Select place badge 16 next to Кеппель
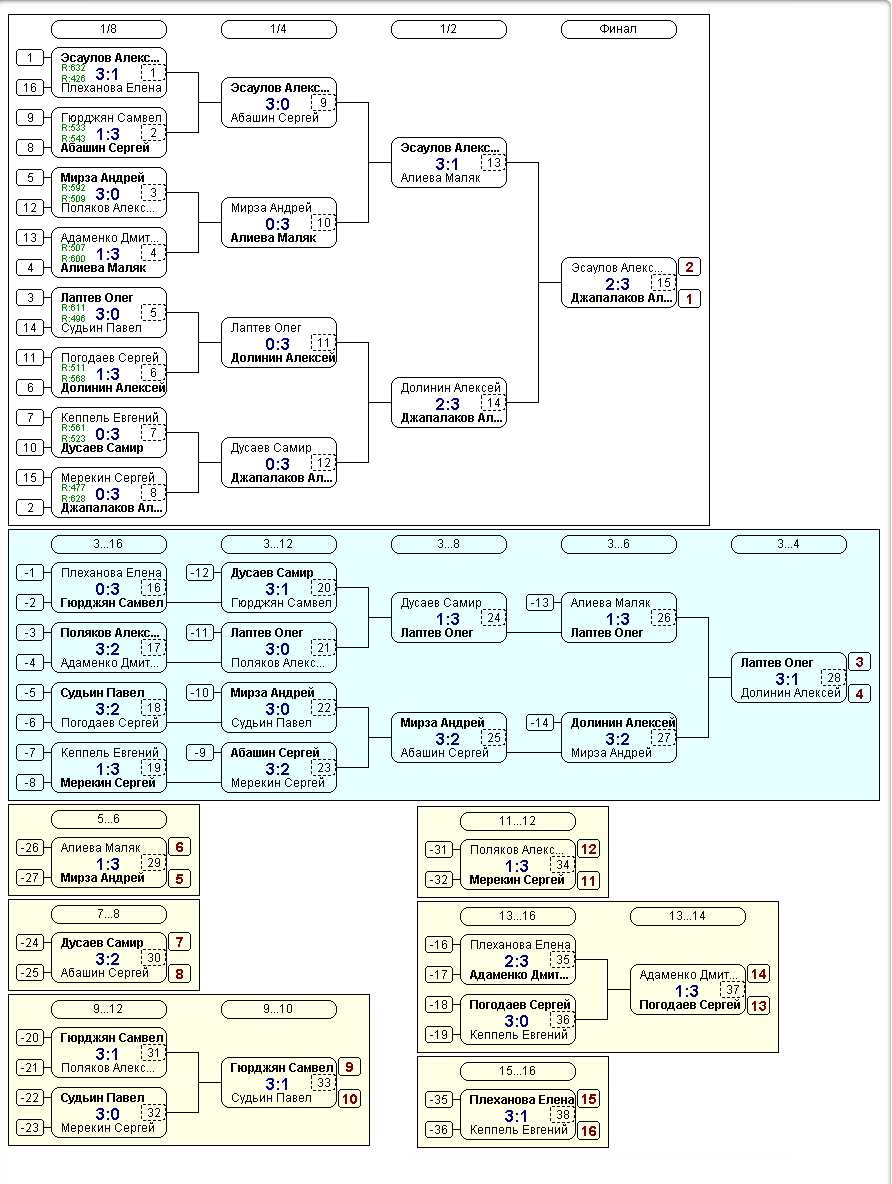The height and width of the screenshot is (1184, 892). (x=588, y=1131)
